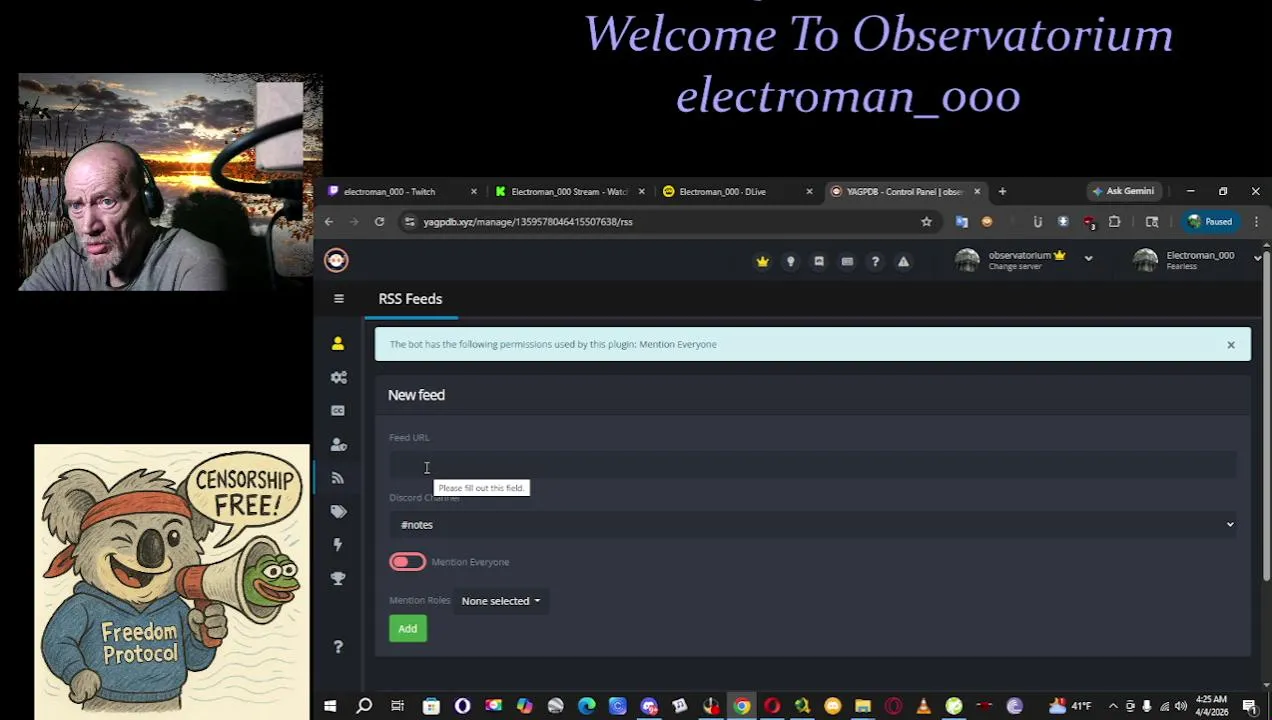The width and height of the screenshot is (1272, 720).
Task: Click the warning triangle header icon
Action: click(x=903, y=262)
